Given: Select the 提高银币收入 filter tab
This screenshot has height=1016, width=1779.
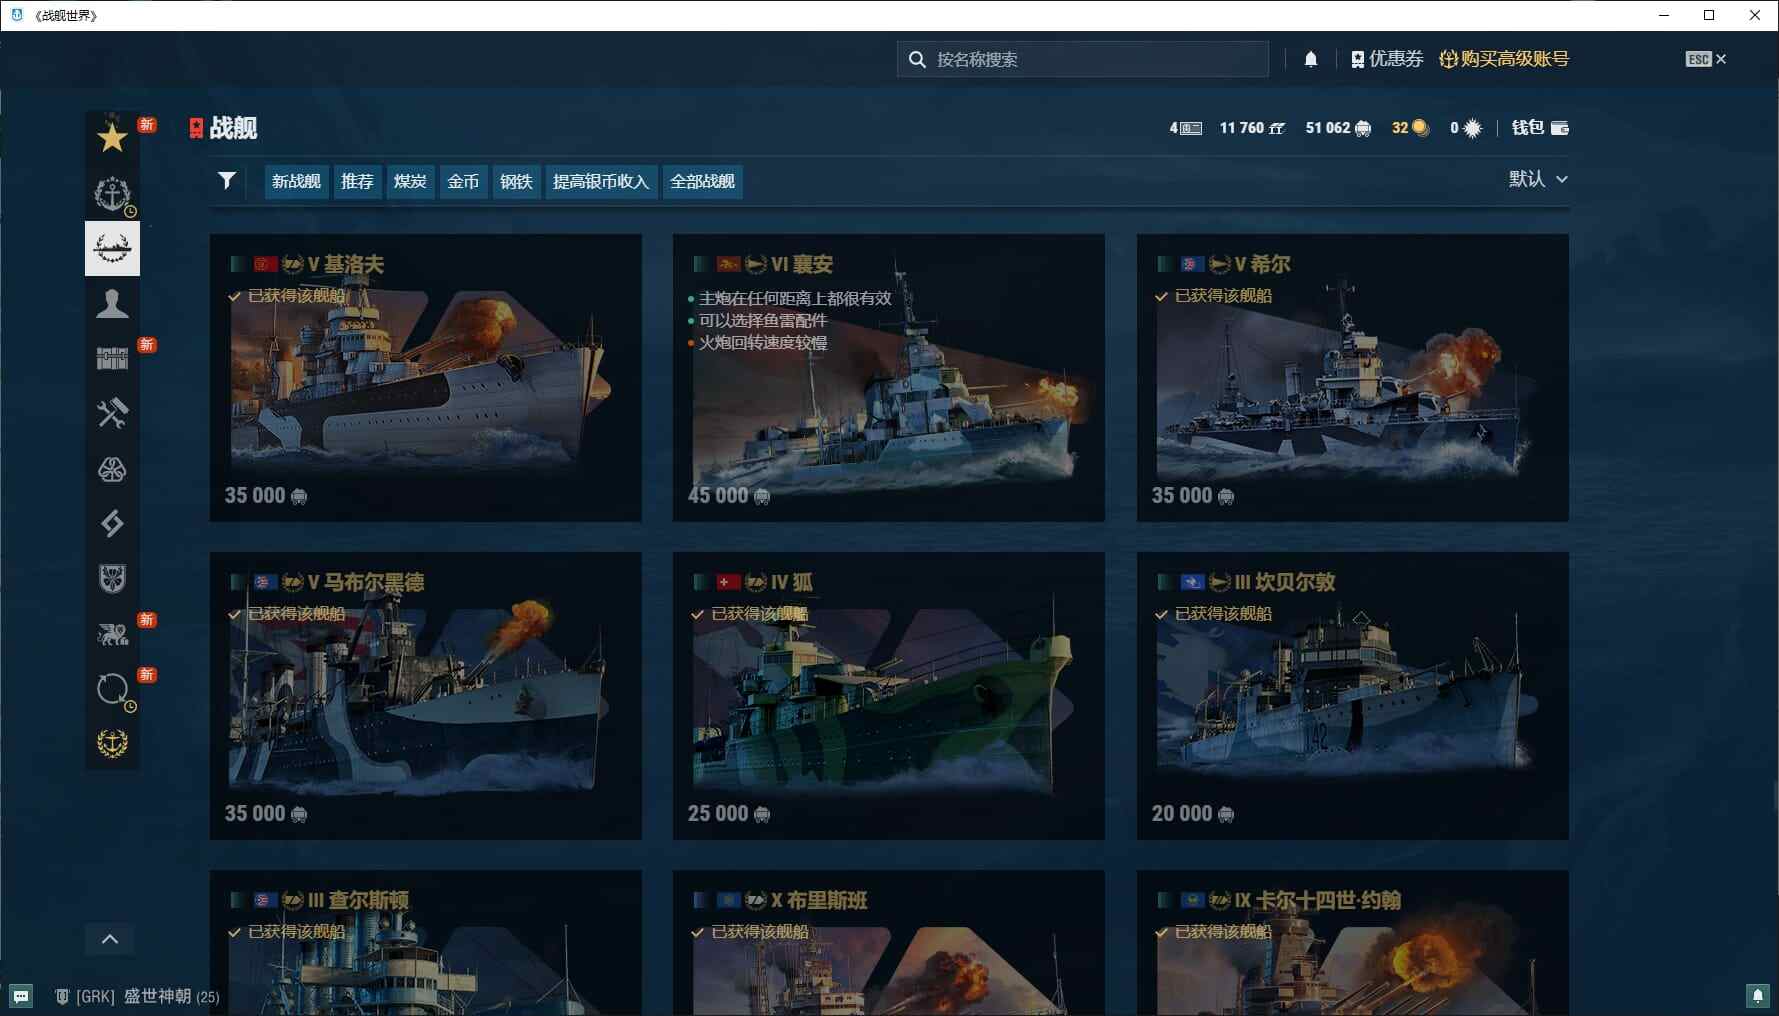Looking at the screenshot, I should 601,181.
